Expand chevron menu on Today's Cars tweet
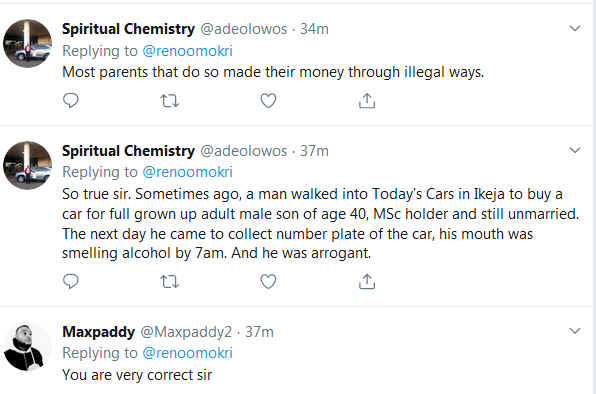The width and height of the screenshot is (596, 394). (575, 150)
